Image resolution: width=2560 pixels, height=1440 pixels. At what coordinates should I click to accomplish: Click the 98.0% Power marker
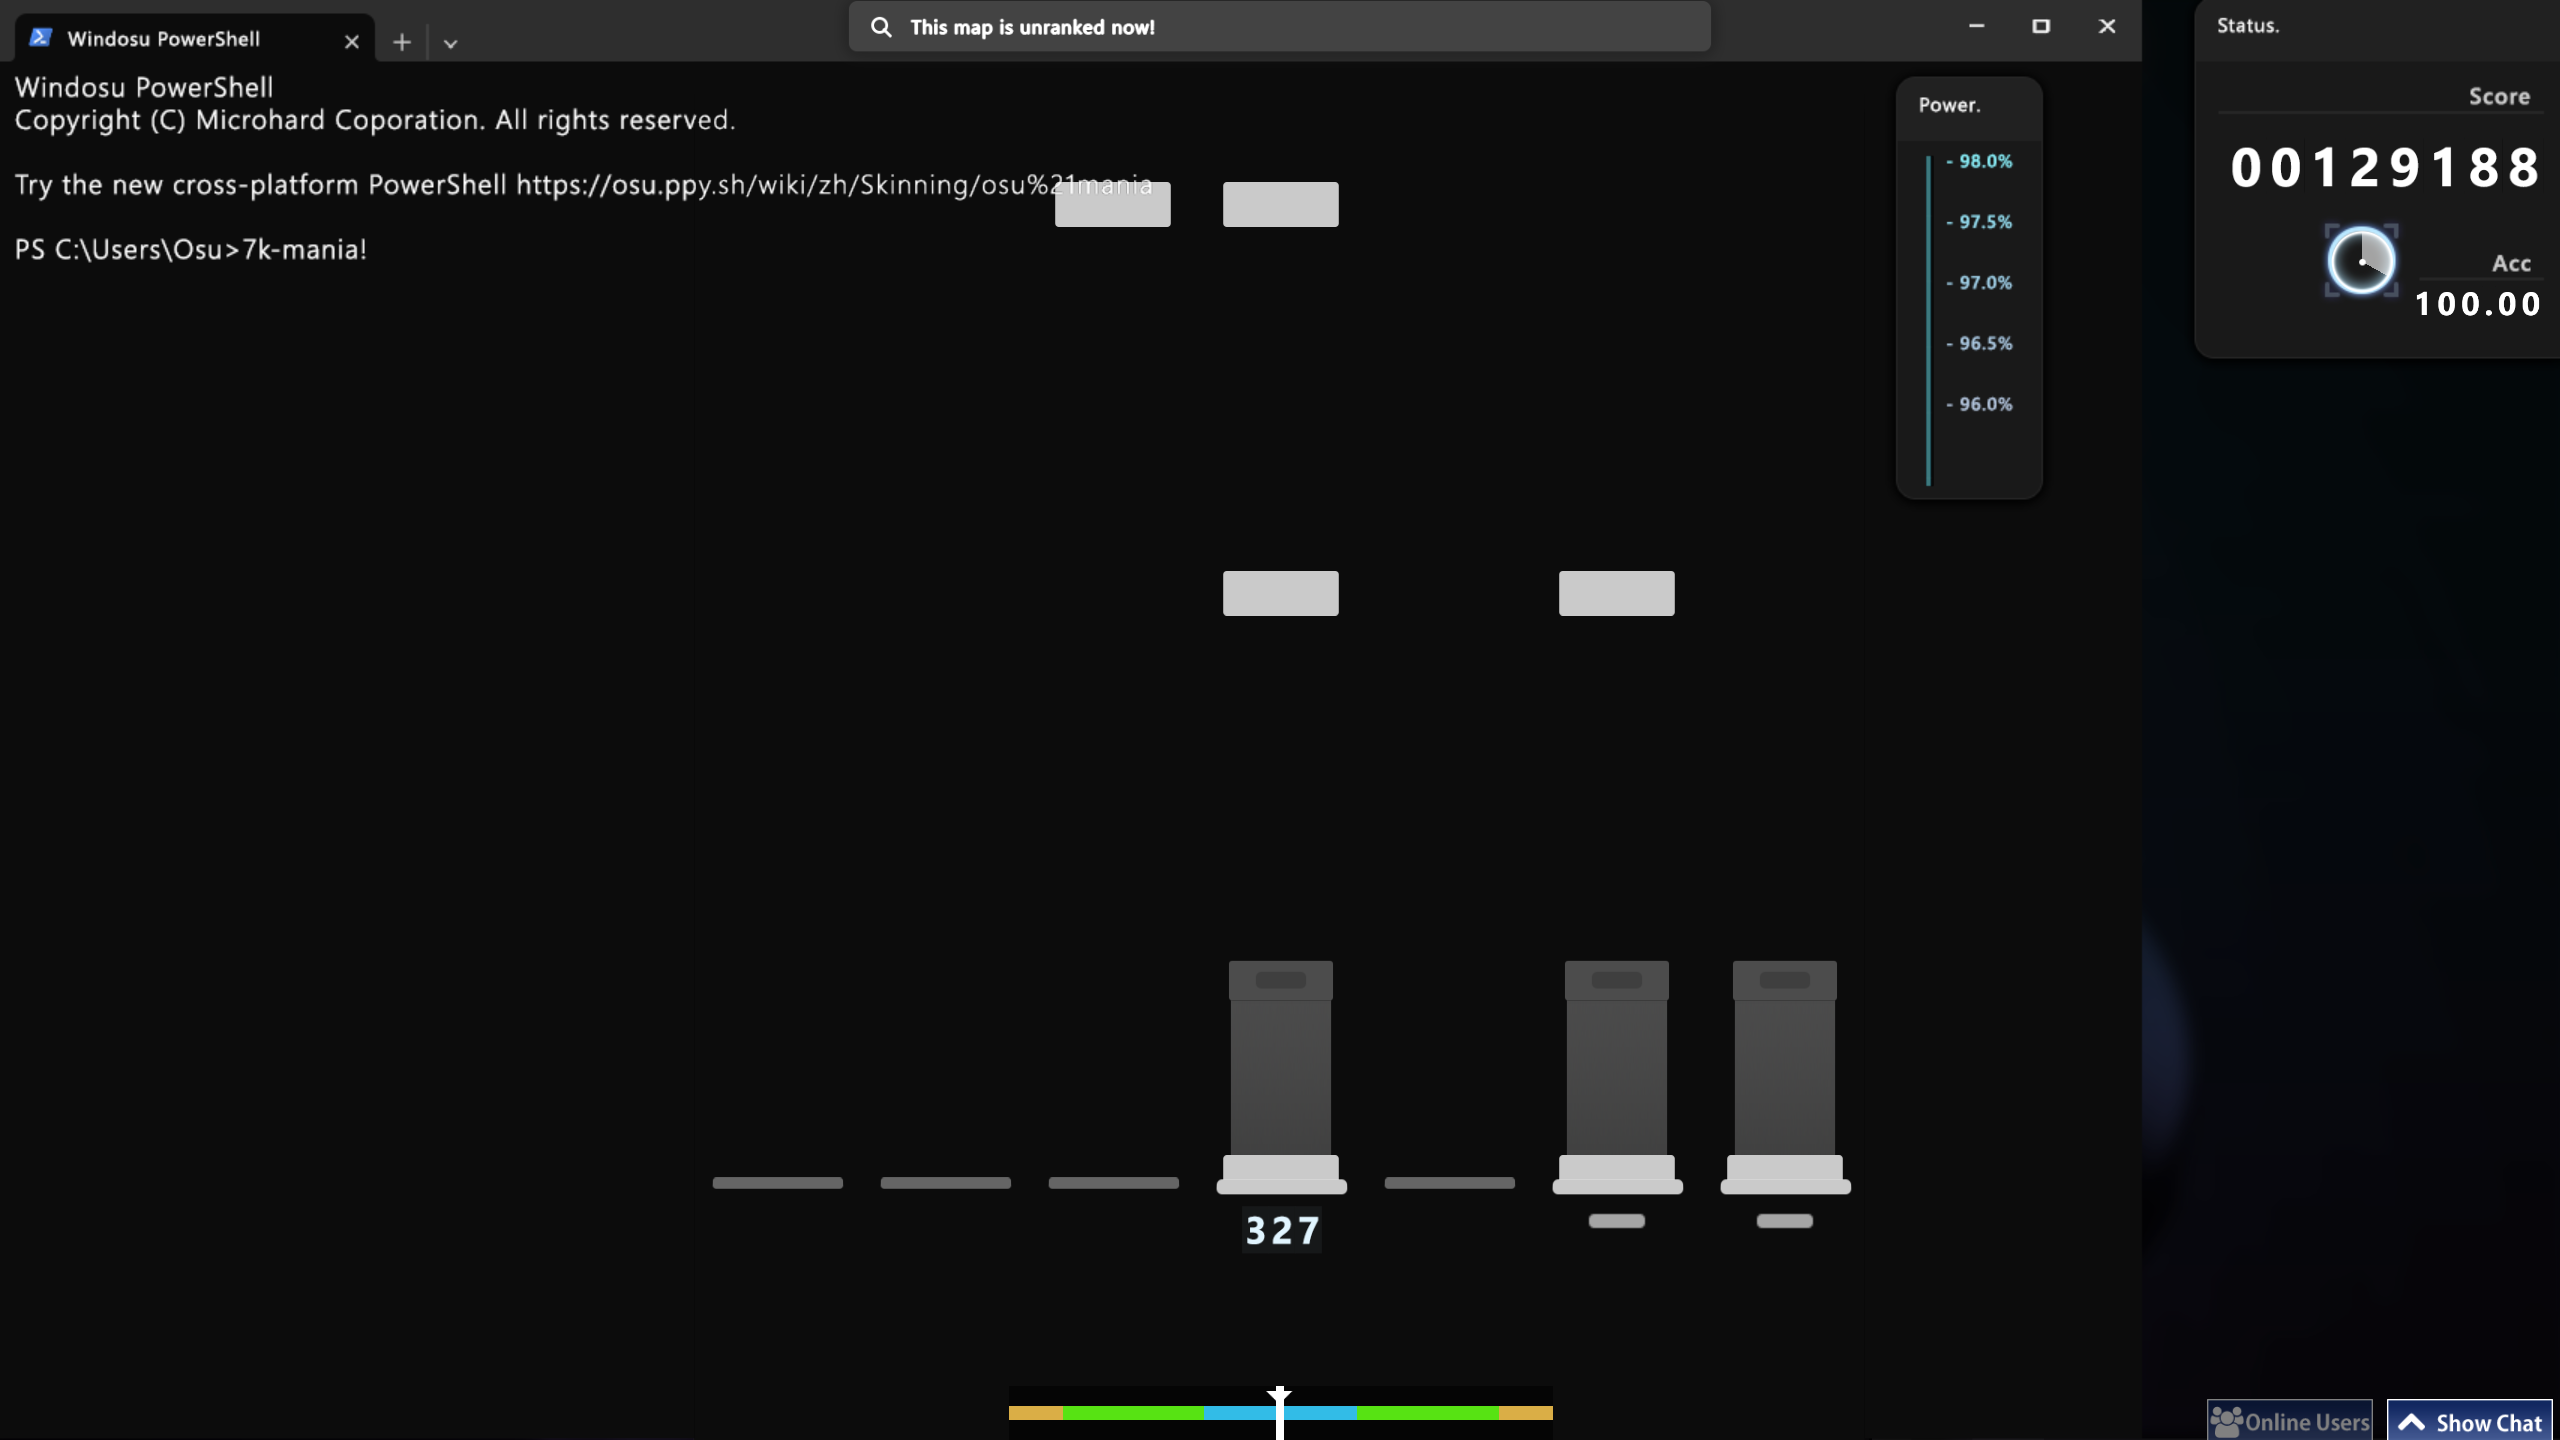pos(1984,161)
